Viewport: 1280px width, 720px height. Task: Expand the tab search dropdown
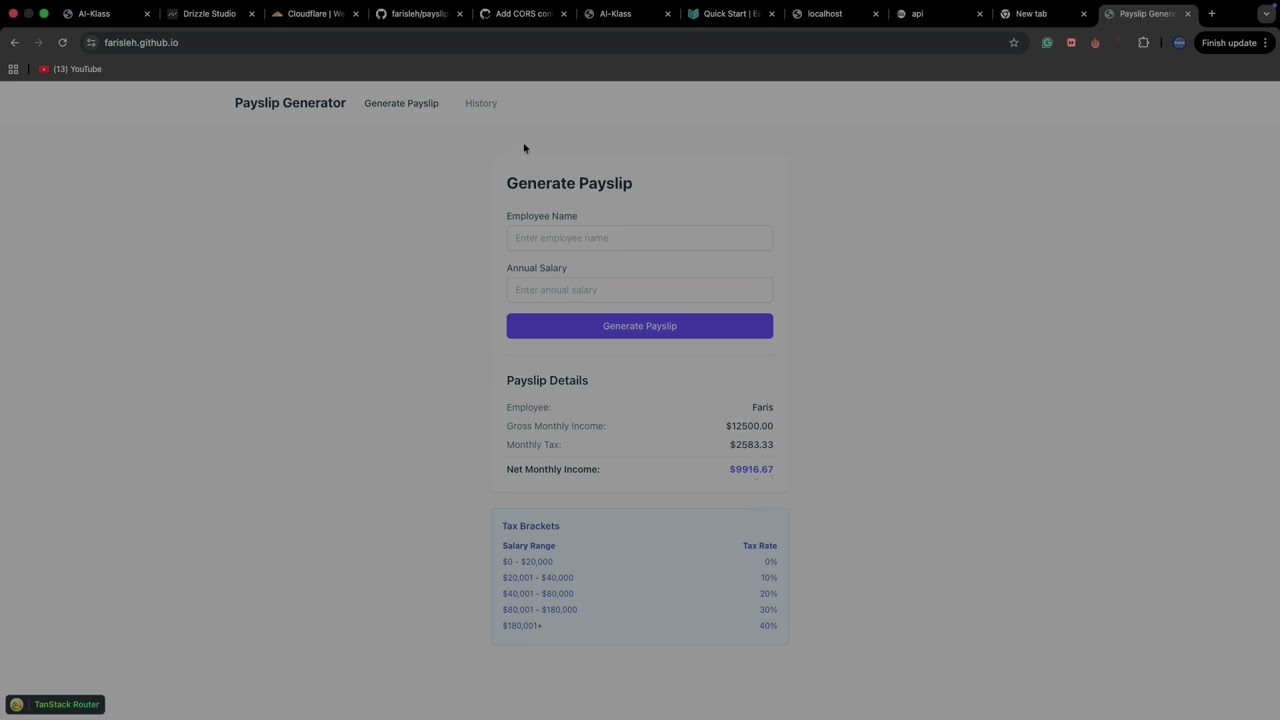coord(1265,14)
